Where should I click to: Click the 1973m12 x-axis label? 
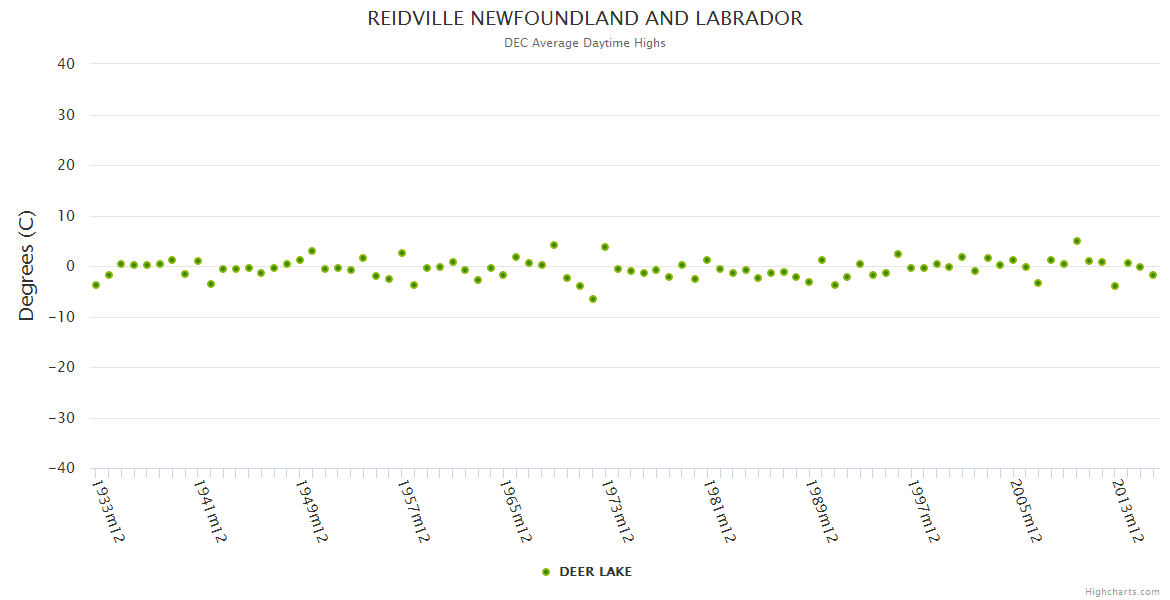(x=617, y=512)
